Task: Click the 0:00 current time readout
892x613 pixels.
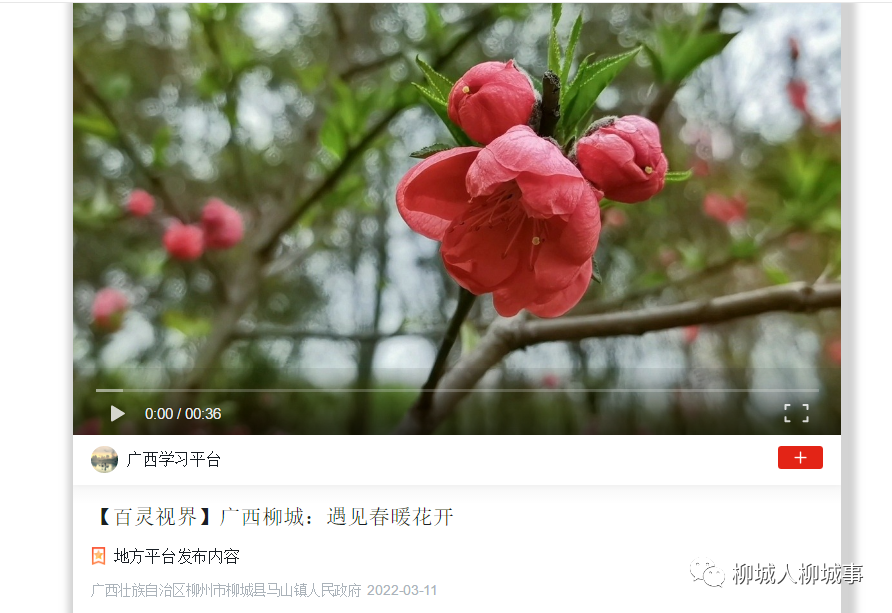Action: (159, 413)
